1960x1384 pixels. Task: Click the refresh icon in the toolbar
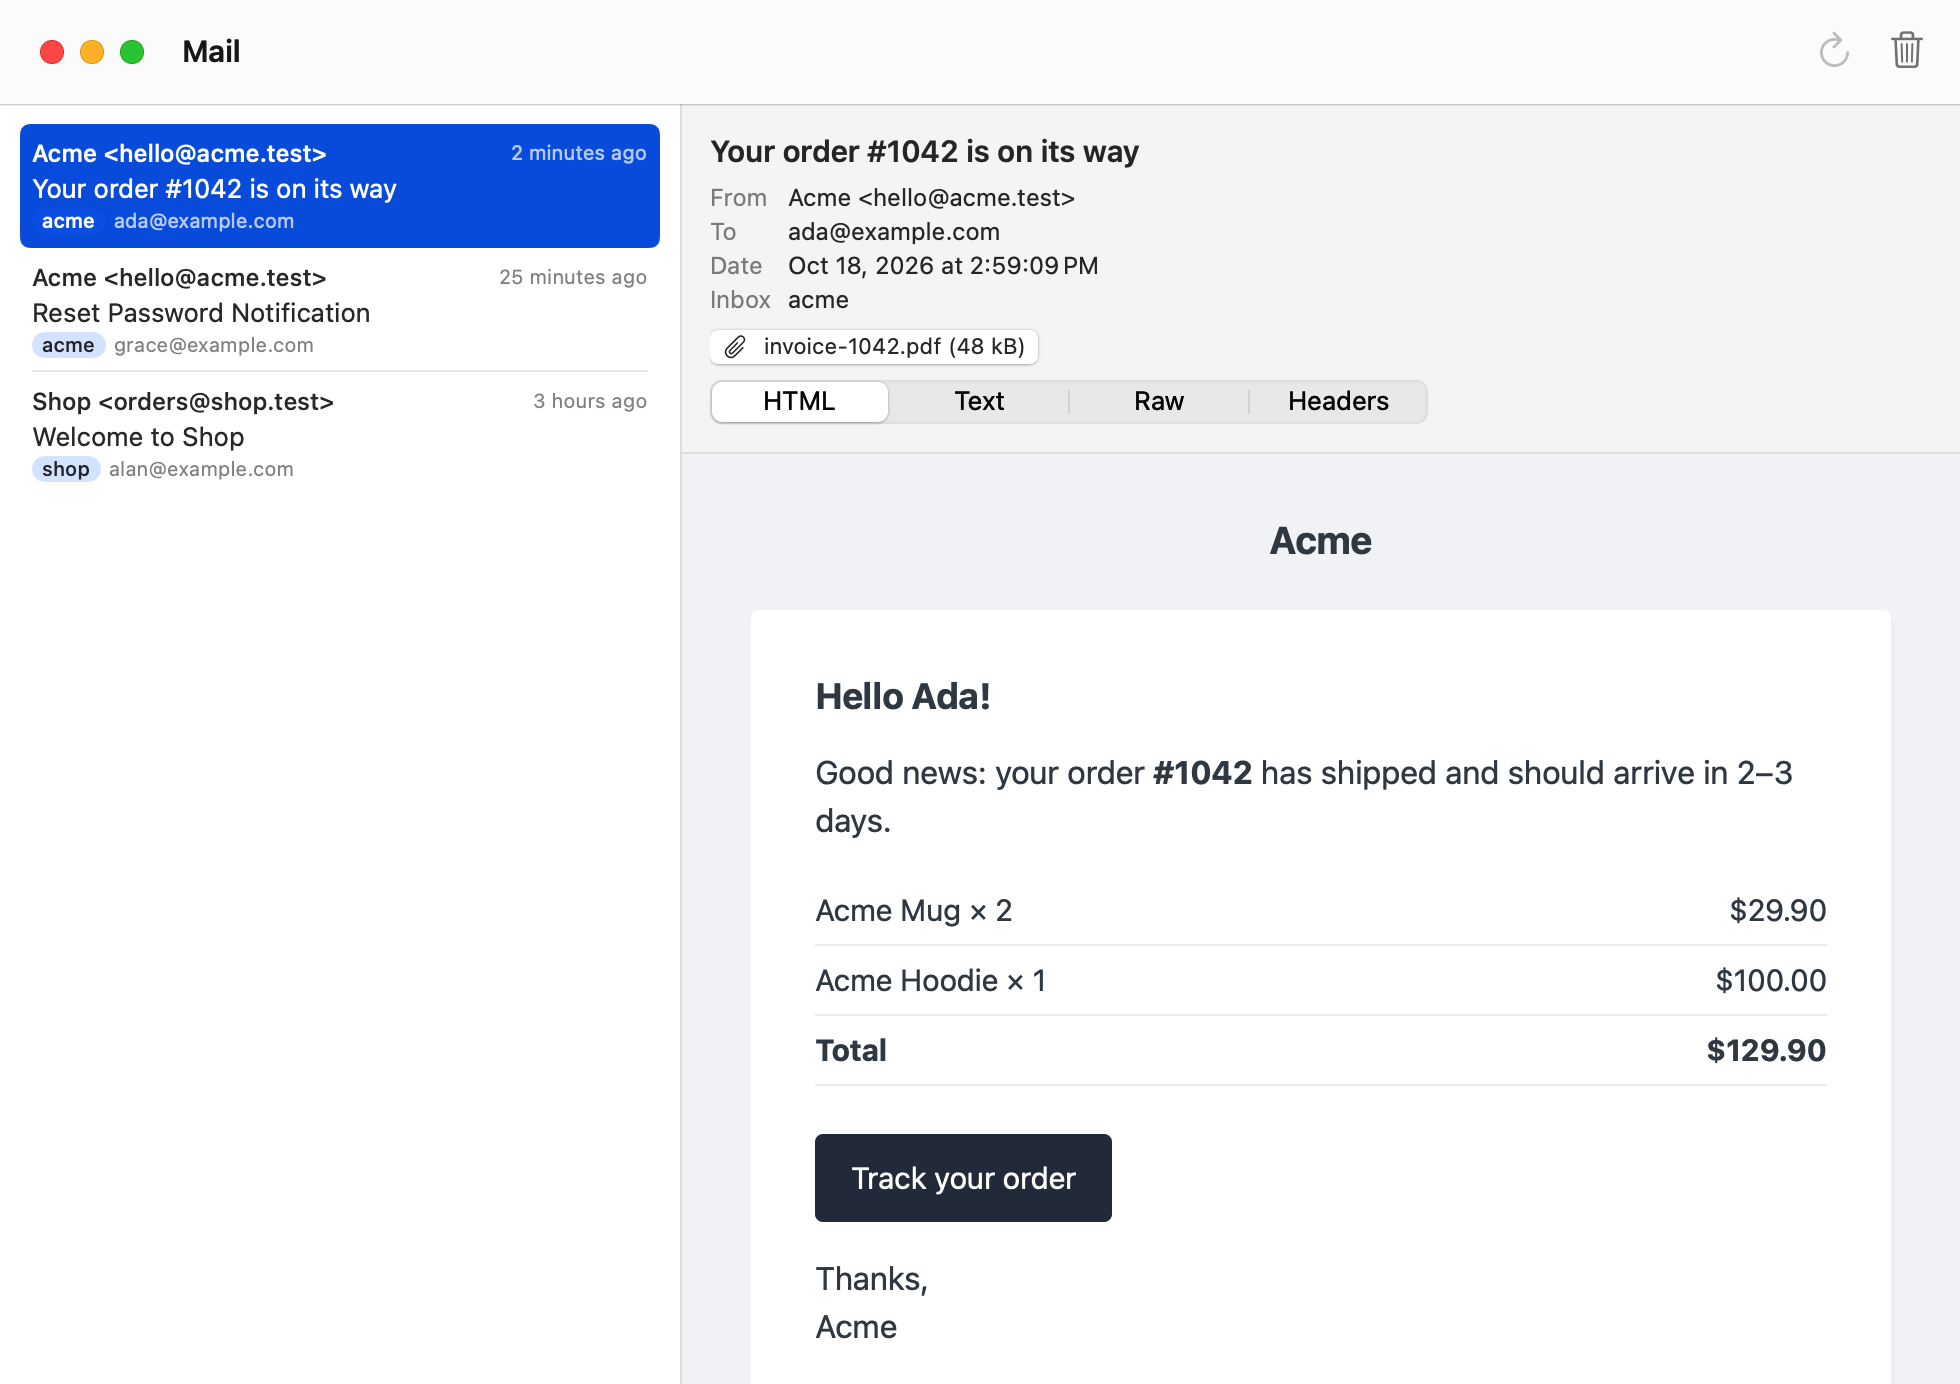click(1834, 51)
